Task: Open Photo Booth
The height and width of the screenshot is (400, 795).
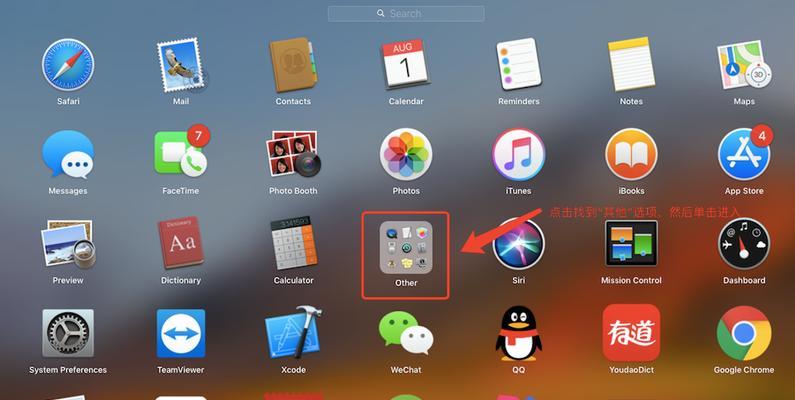Action: 293,154
